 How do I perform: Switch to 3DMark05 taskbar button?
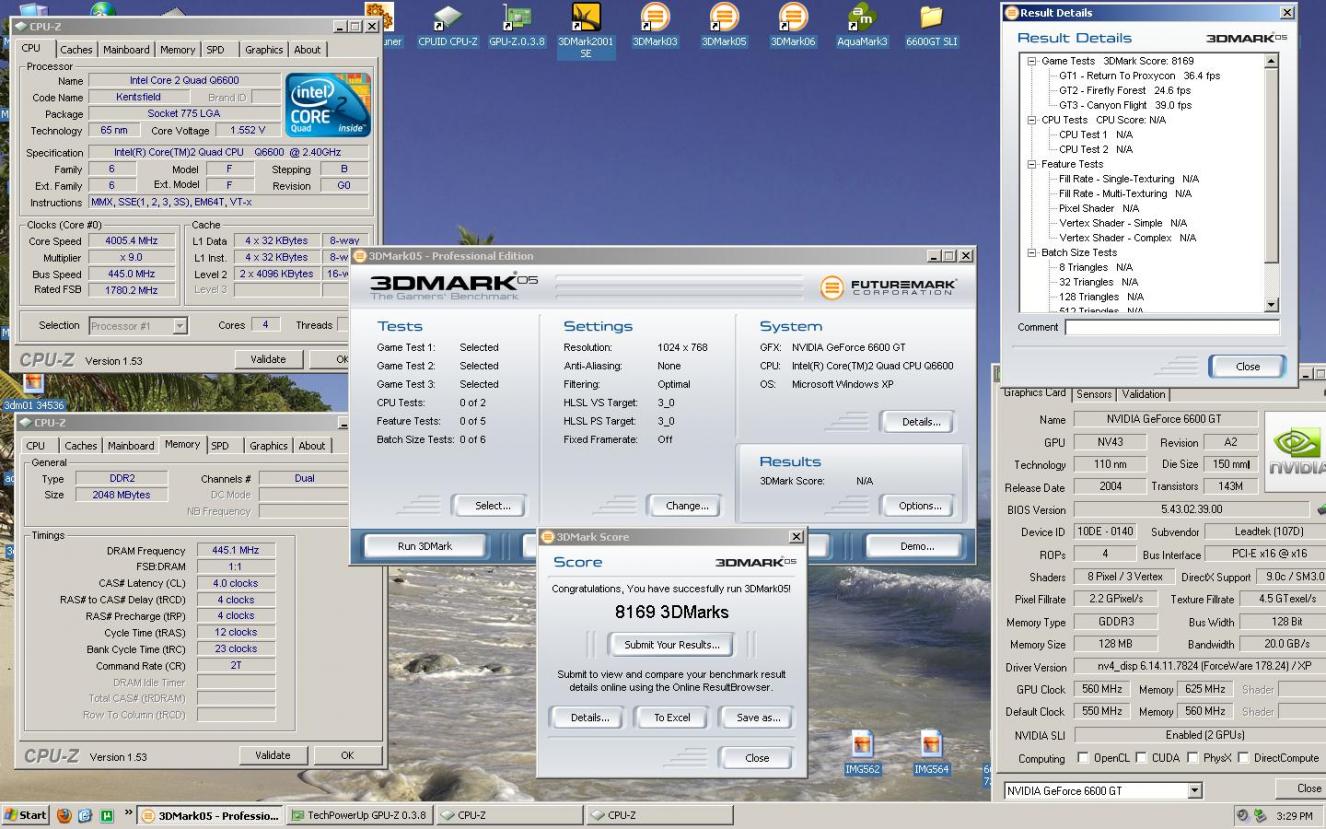point(210,816)
